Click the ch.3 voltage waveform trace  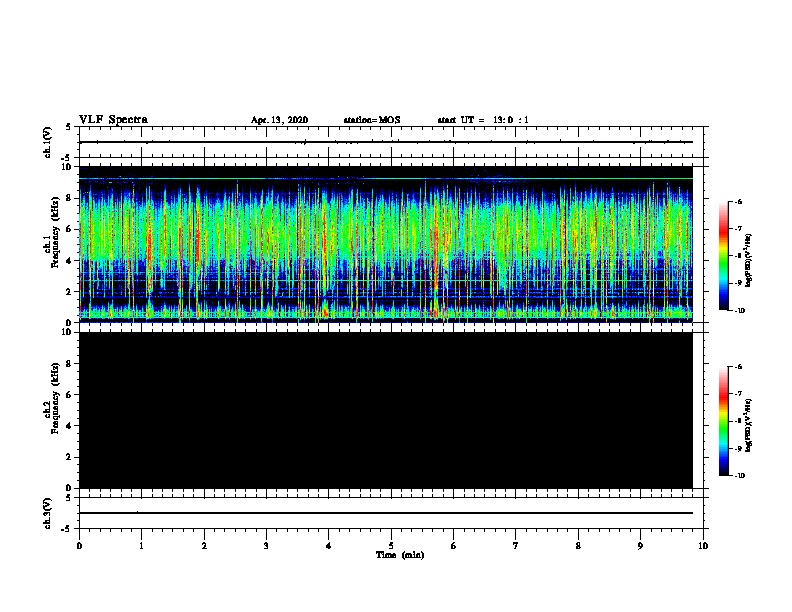[x=386, y=513]
